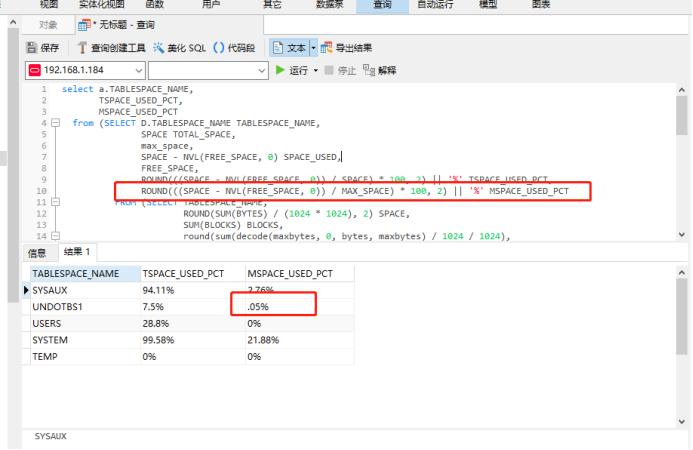Click the Save (保存) toolbar button
The width and height of the screenshot is (693, 450).
click(x=42, y=48)
